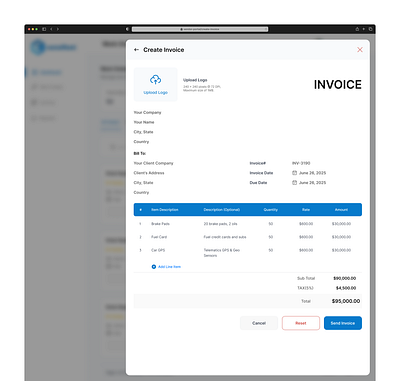The image size is (400, 381).
Task: Edit the Your Client Company field
Action: pos(153,163)
